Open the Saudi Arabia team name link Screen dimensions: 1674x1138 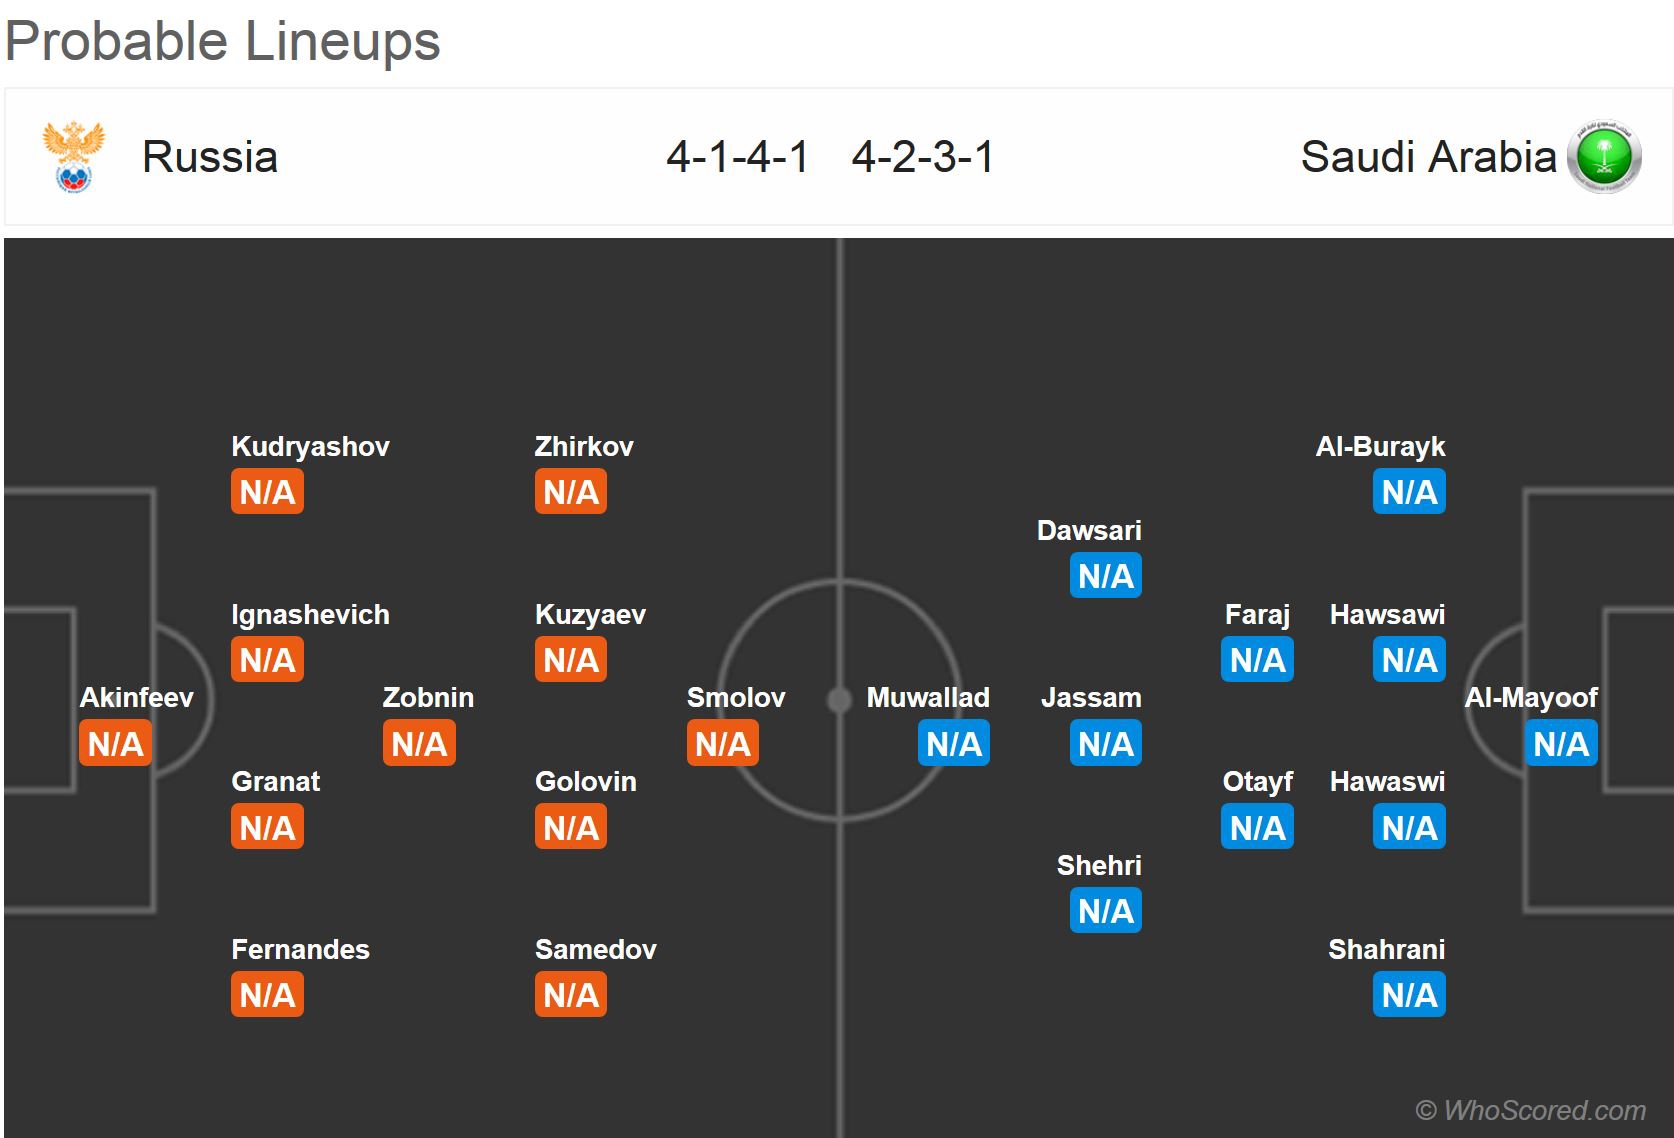(1428, 157)
